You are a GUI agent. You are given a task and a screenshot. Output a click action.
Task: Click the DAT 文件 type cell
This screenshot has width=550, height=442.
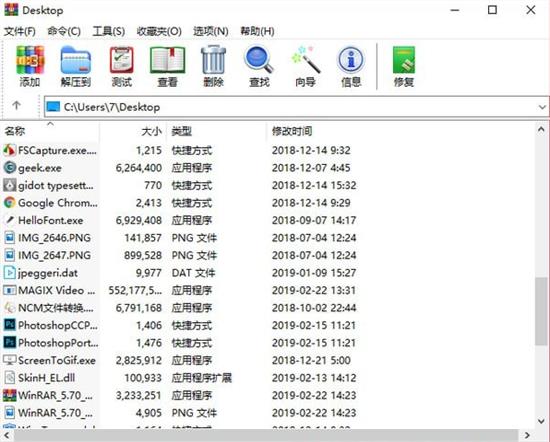(x=193, y=273)
